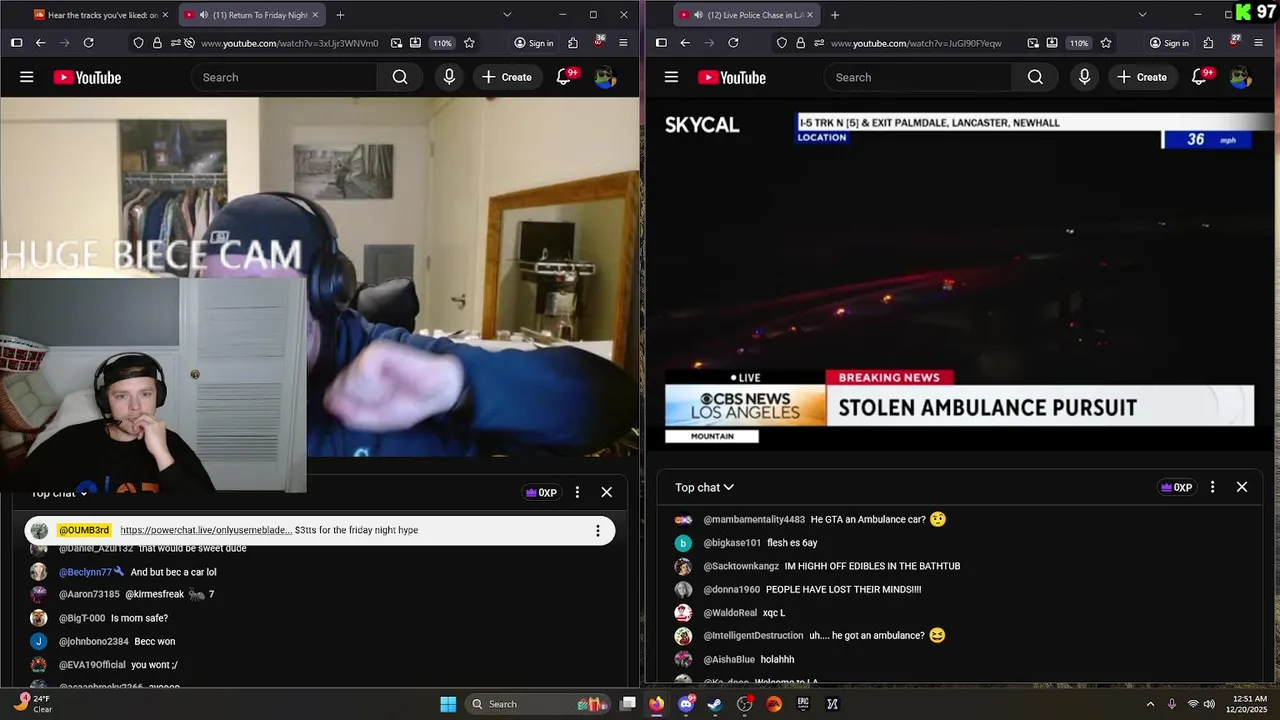Screen dimensions: 1280x720
Task: Go back in the right browser window
Action: click(685, 43)
